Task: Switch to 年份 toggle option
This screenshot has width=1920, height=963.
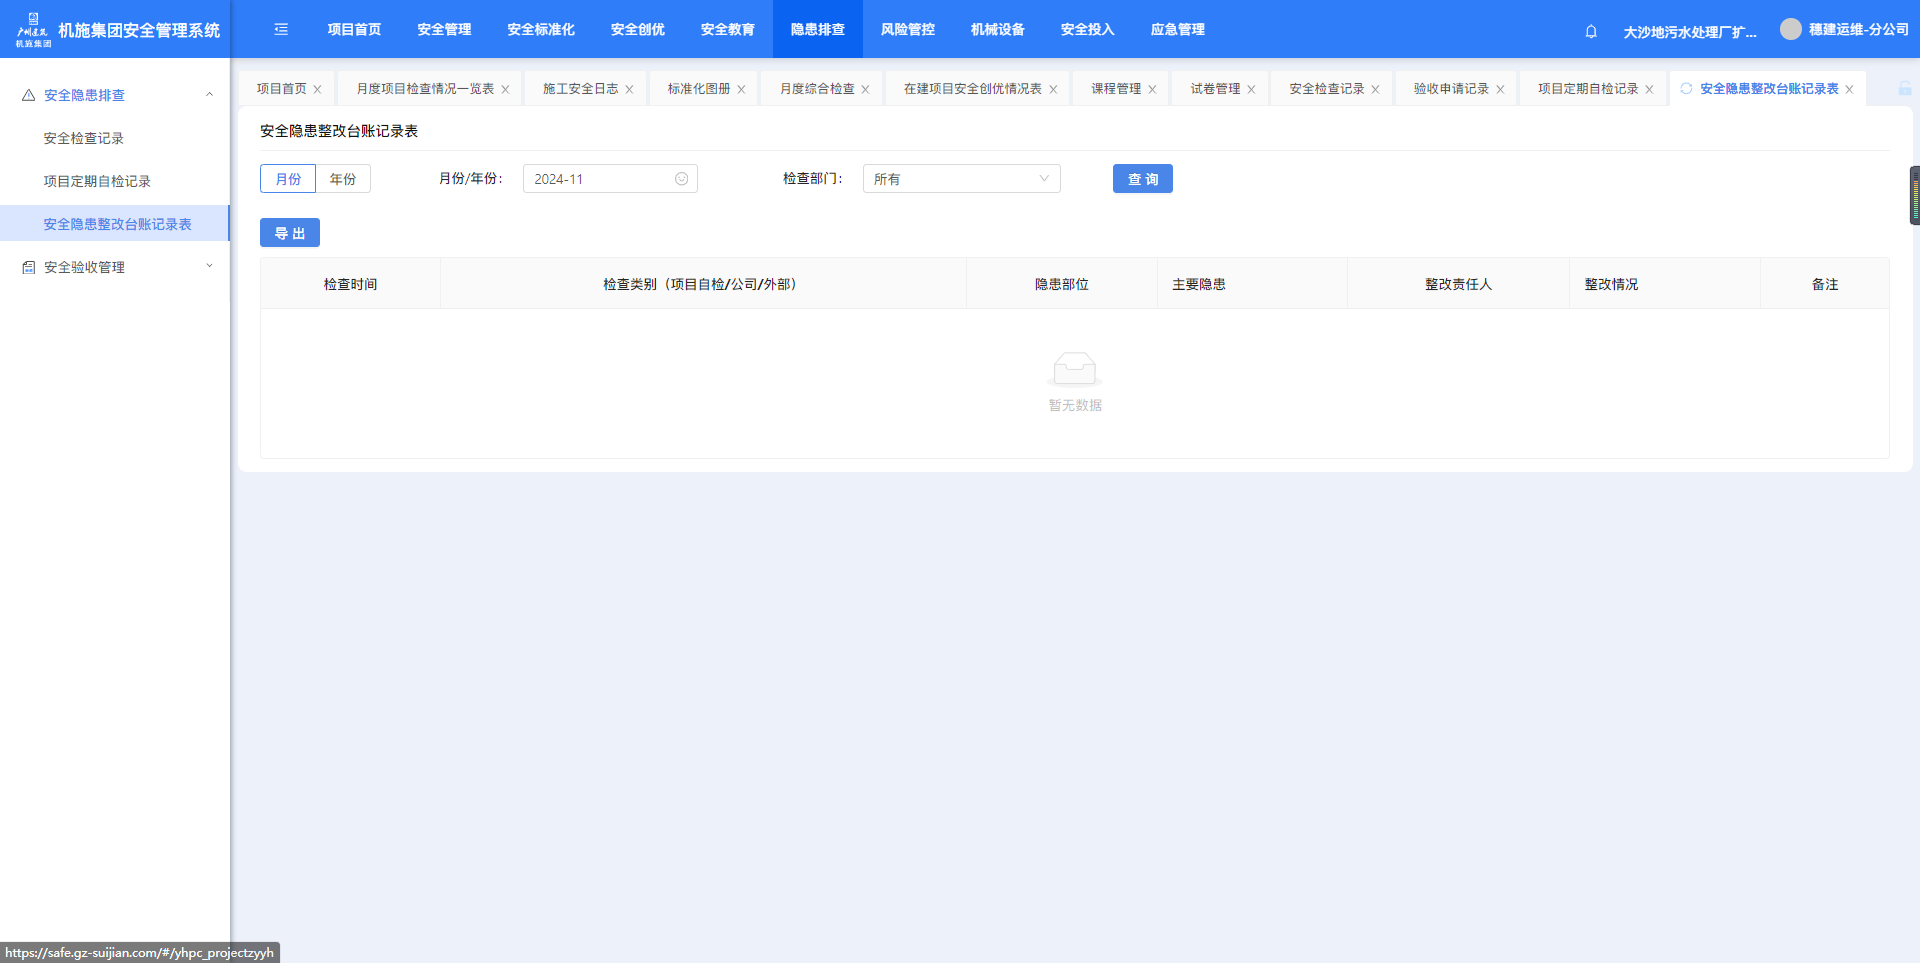Action: [343, 179]
